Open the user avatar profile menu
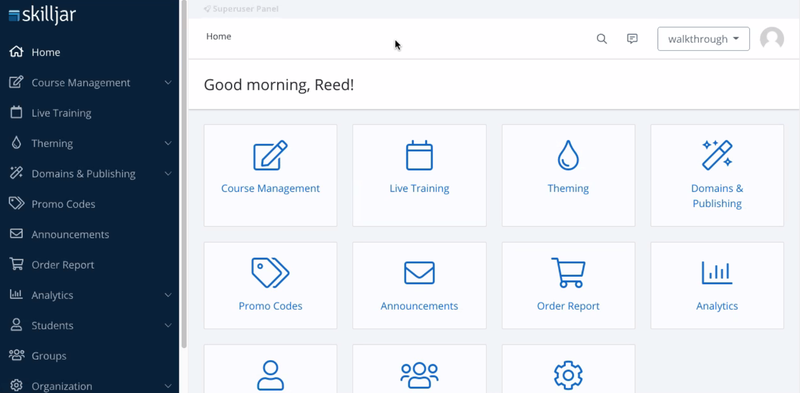The height and width of the screenshot is (393, 800). [x=772, y=39]
